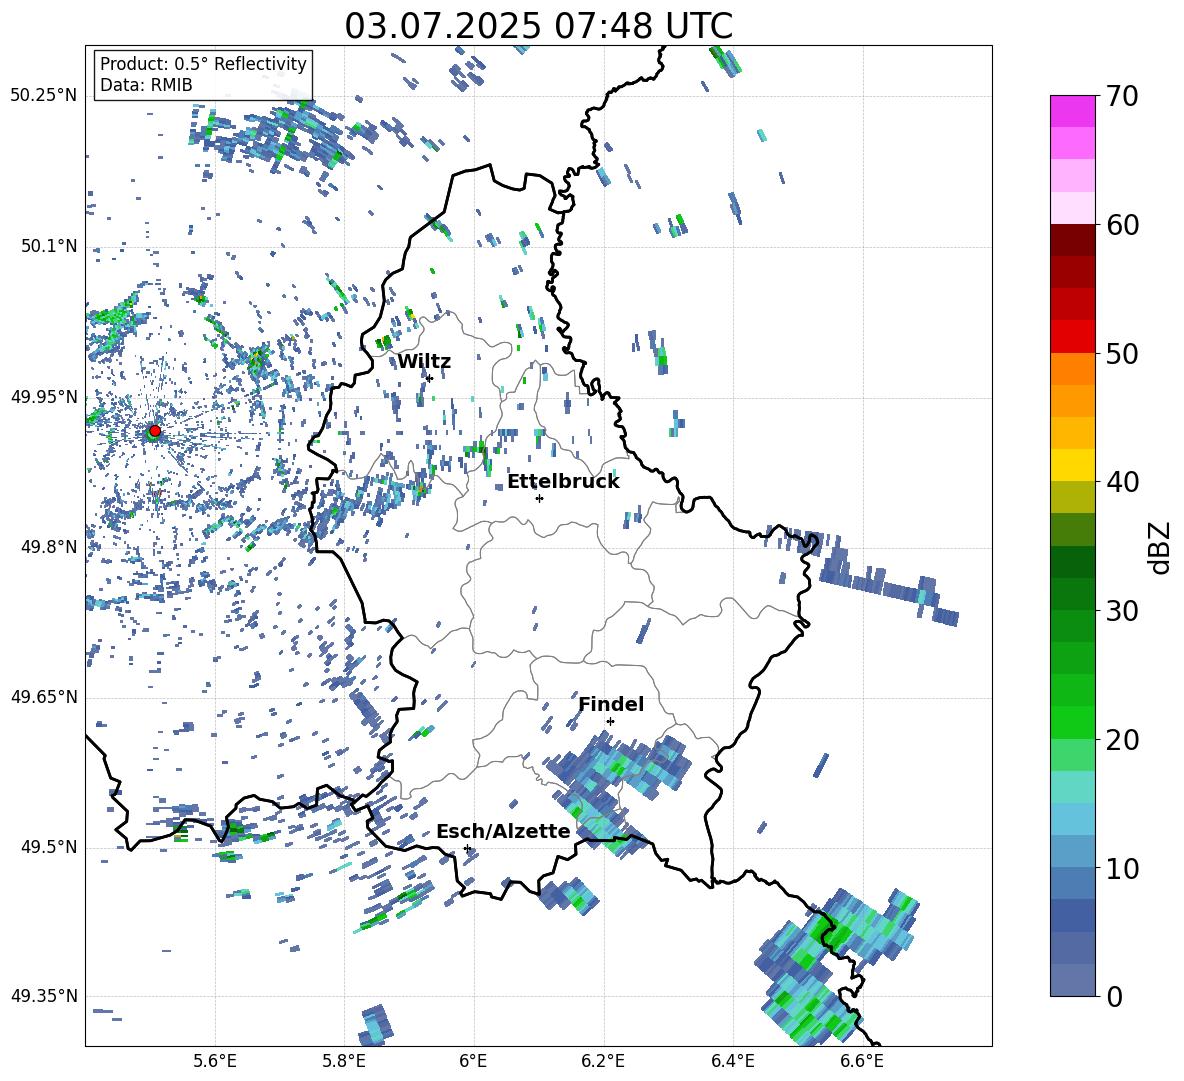Click the 49.35°N latitude label

pyautogui.click(x=44, y=996)
